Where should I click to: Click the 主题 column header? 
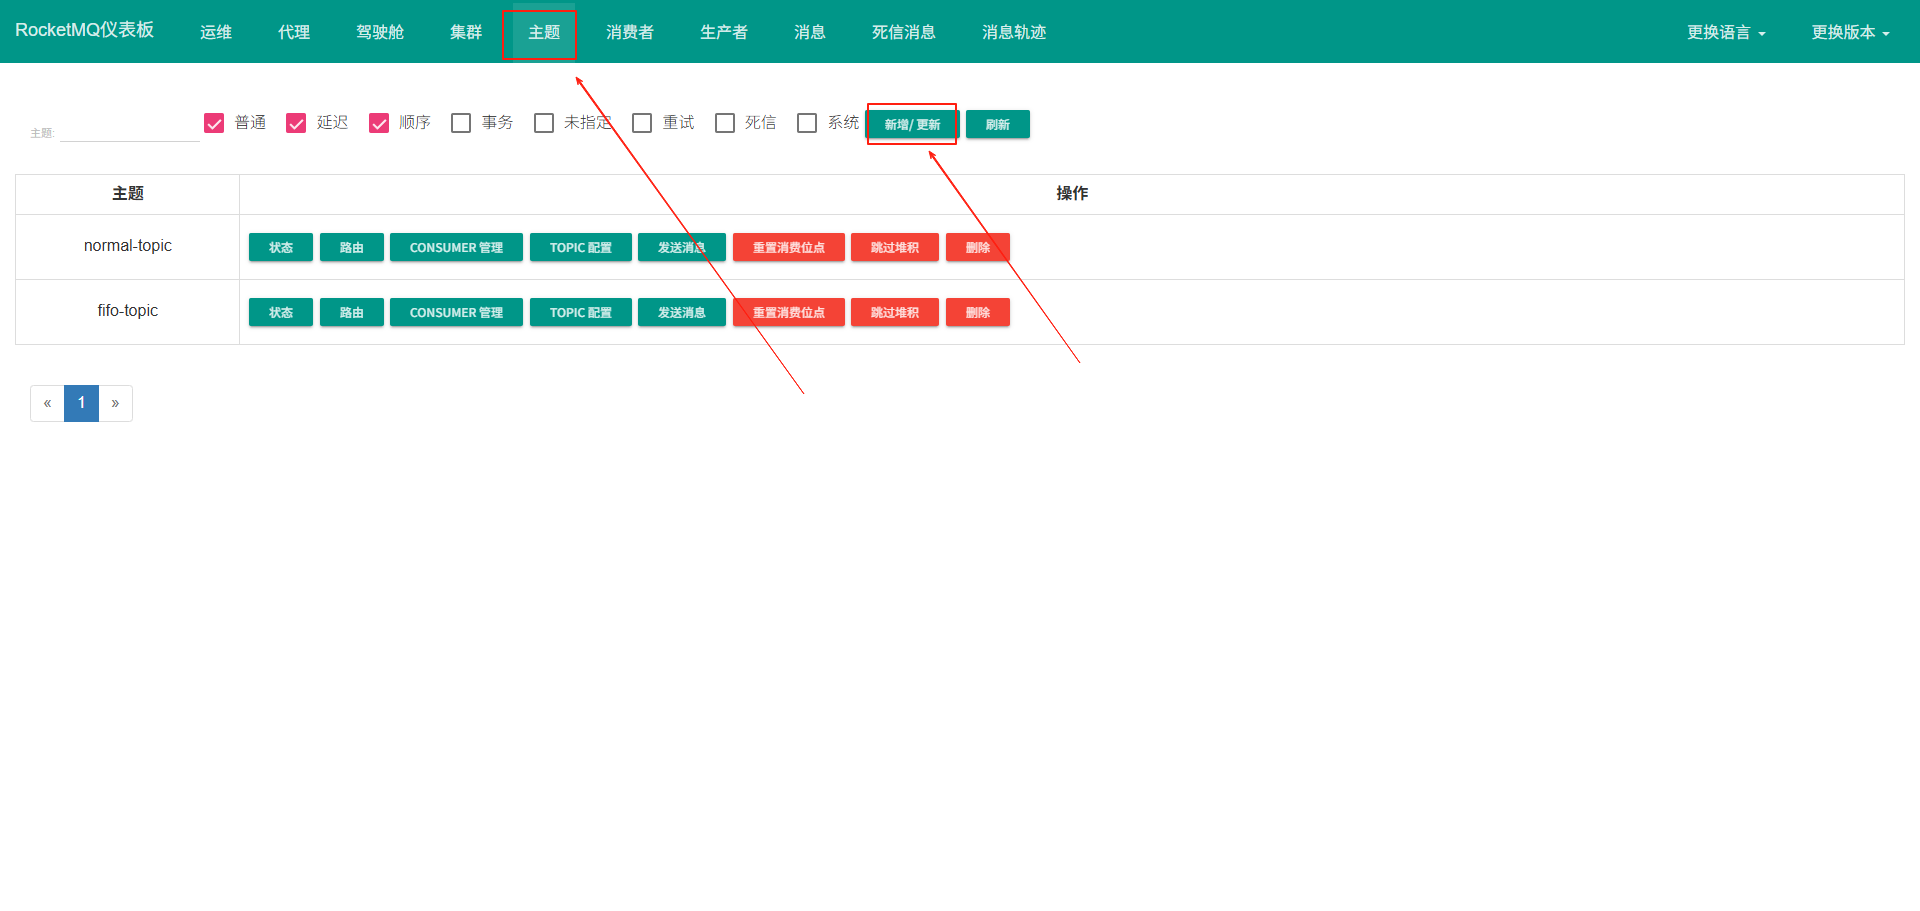(128, 194)
